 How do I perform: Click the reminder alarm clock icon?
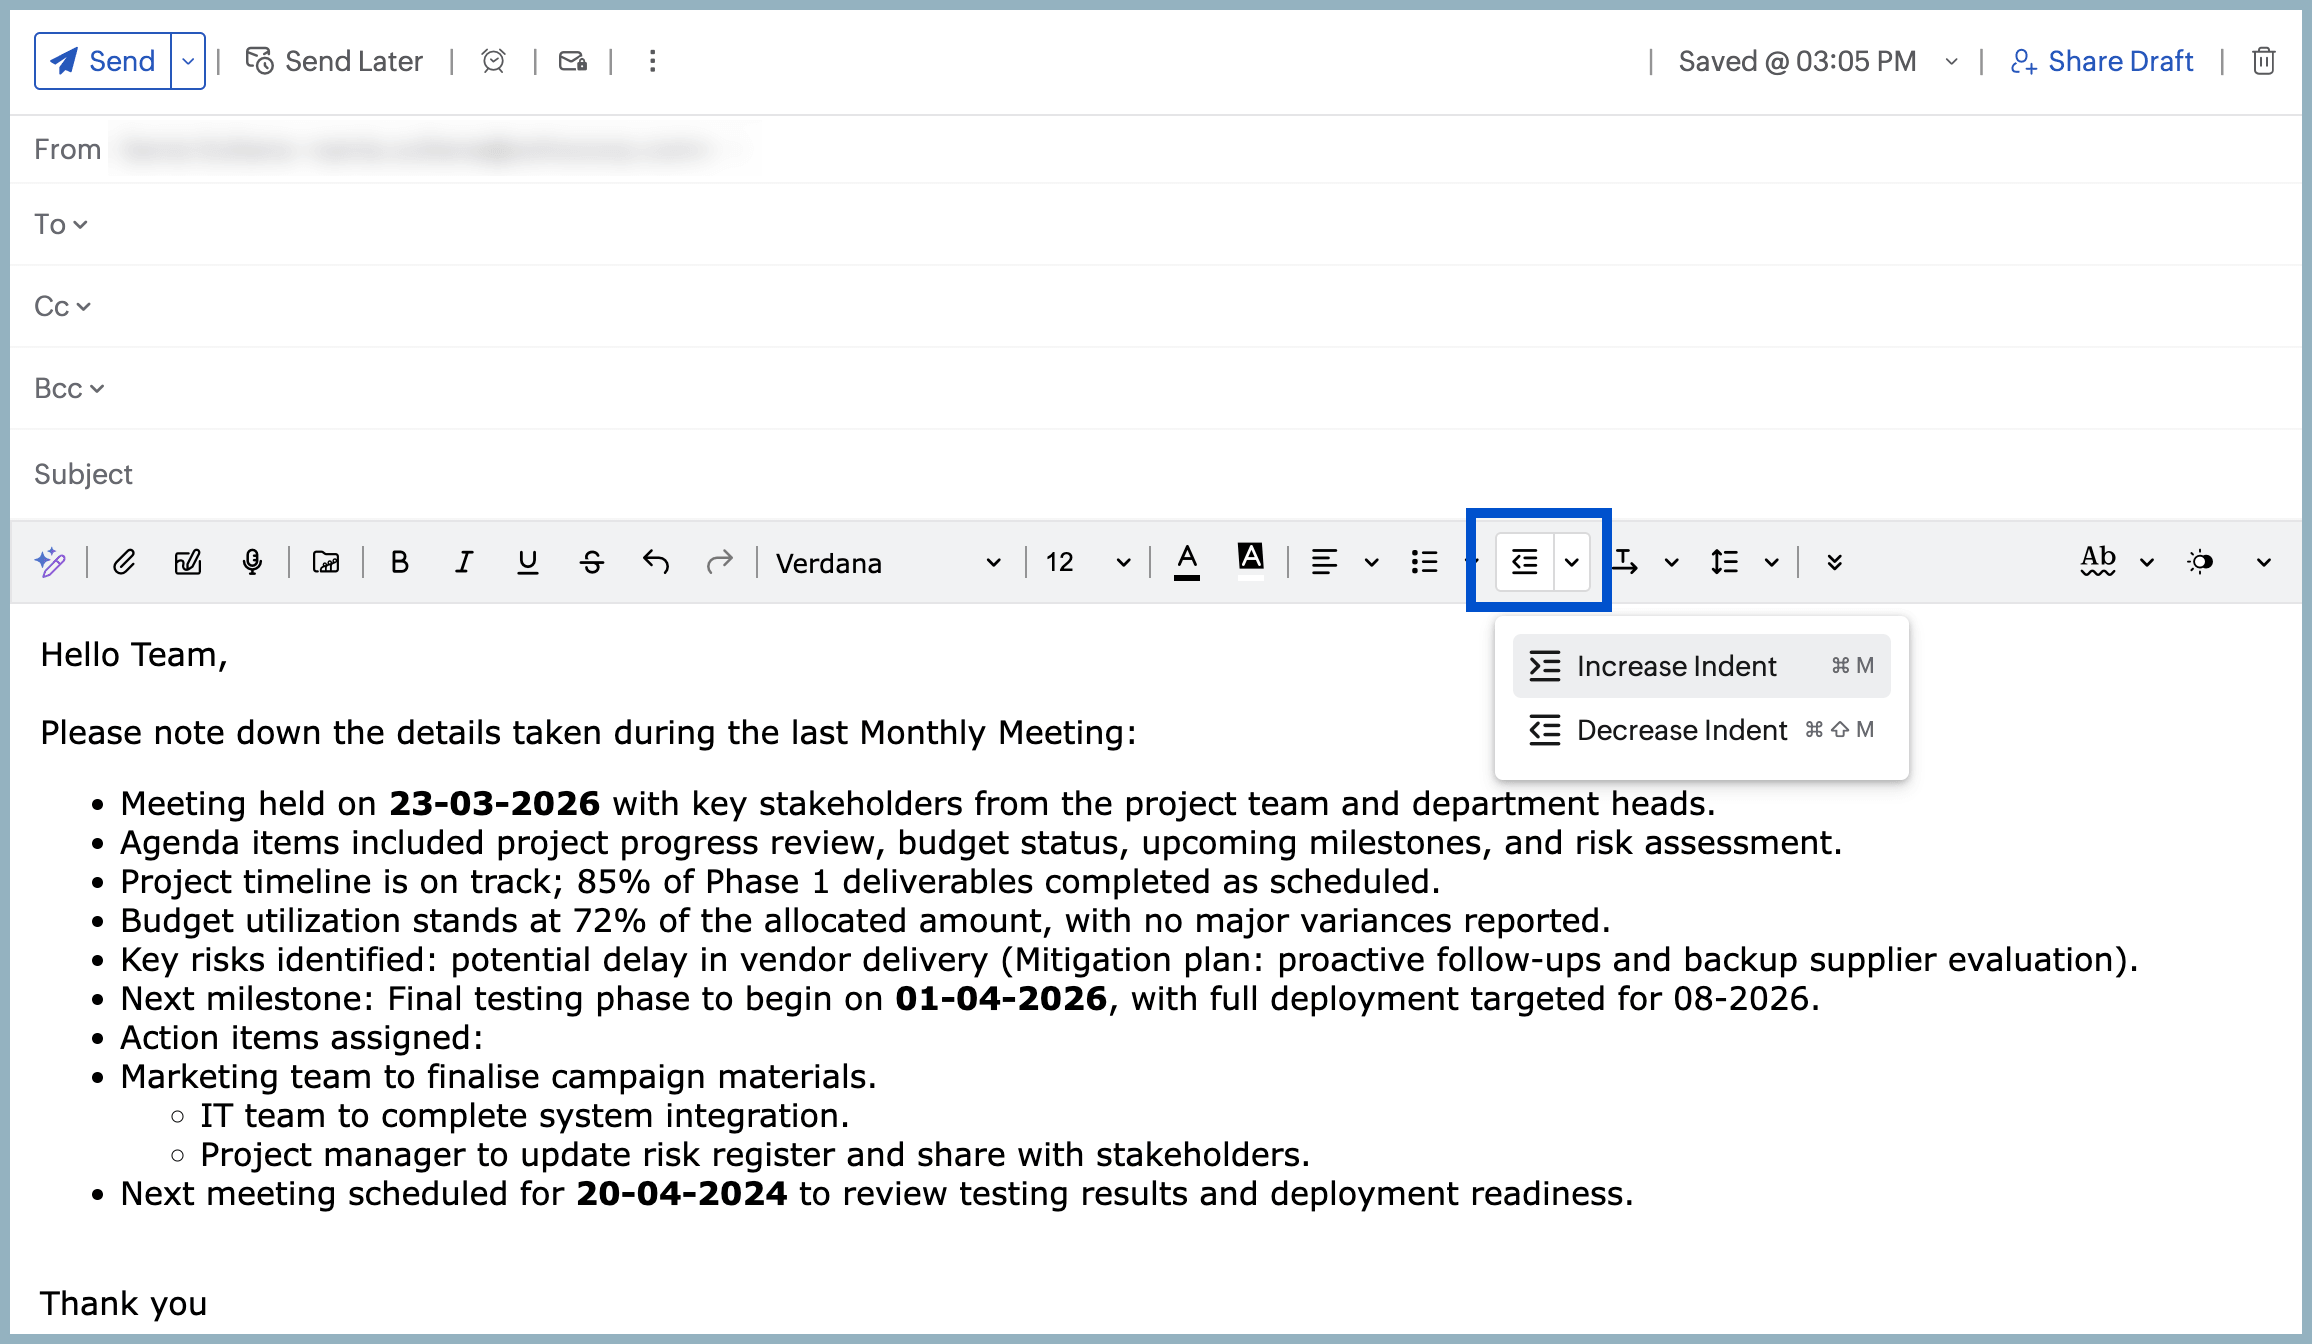click(x=493, y=61)
